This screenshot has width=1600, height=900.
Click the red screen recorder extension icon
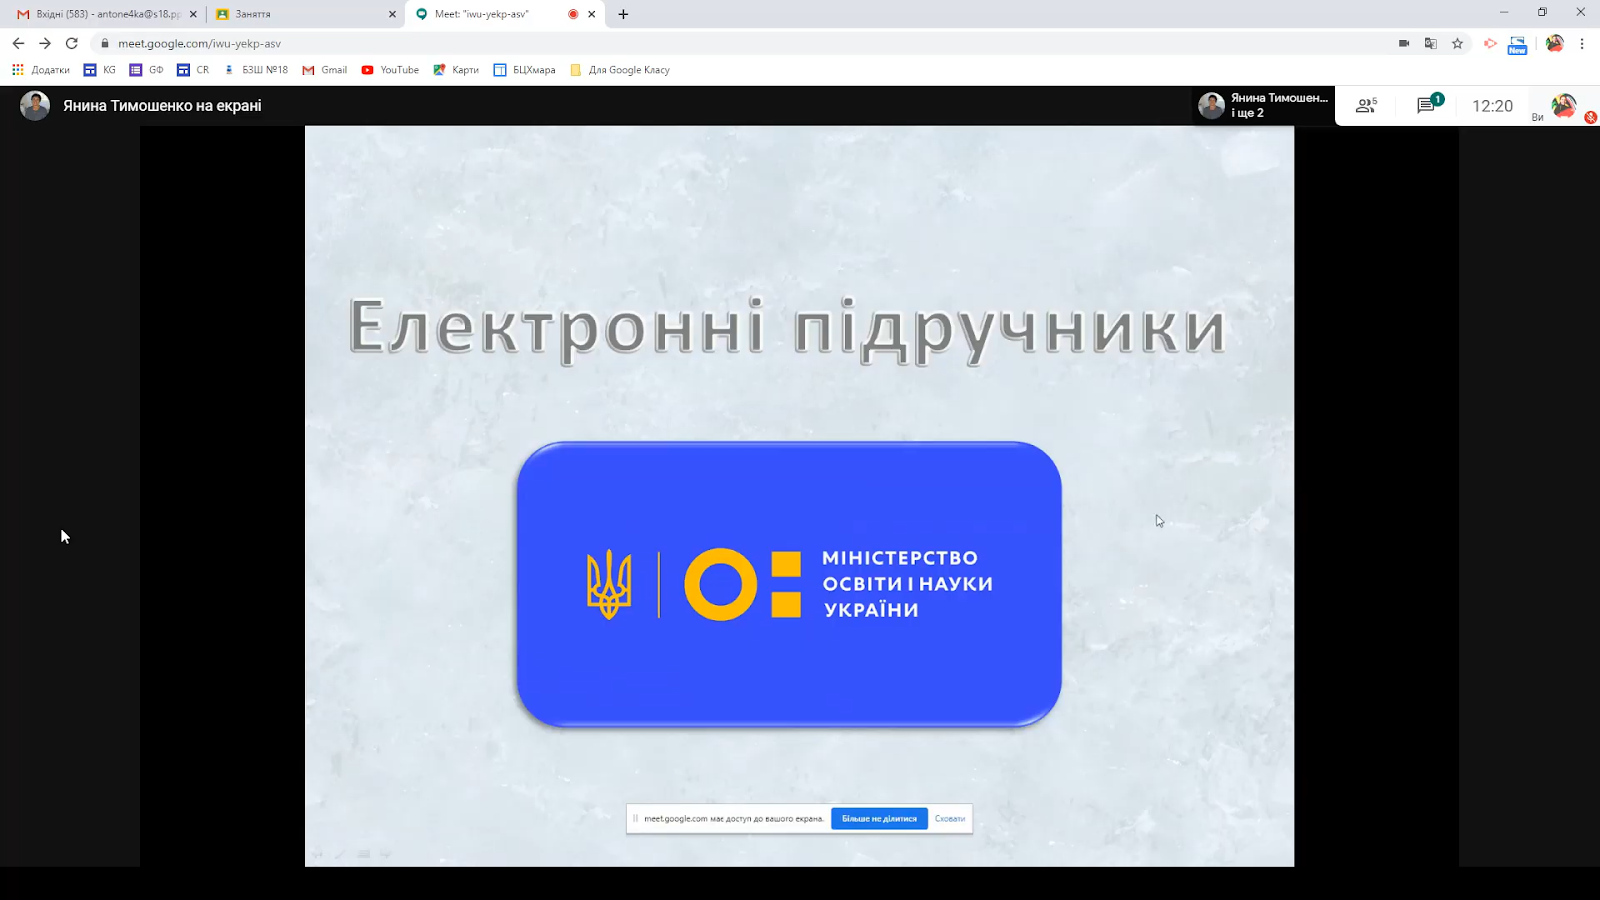point(1490,43)
